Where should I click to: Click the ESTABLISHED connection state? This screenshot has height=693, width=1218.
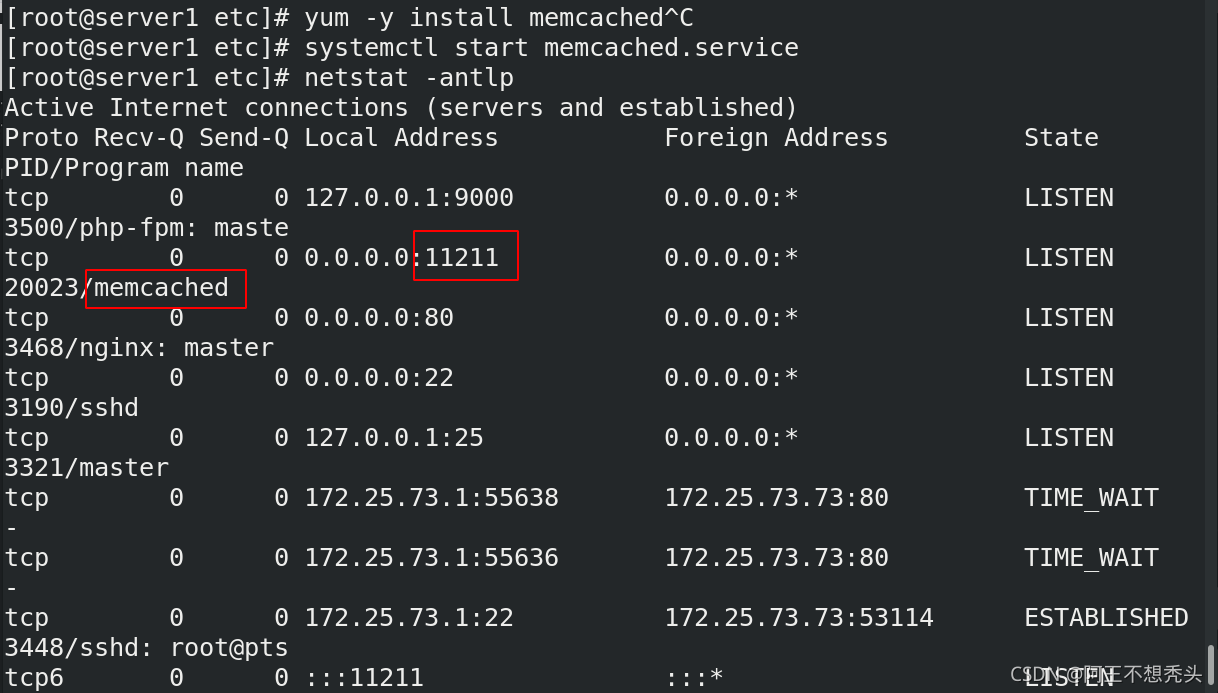pyautogui.click(x=1106, y=618)
